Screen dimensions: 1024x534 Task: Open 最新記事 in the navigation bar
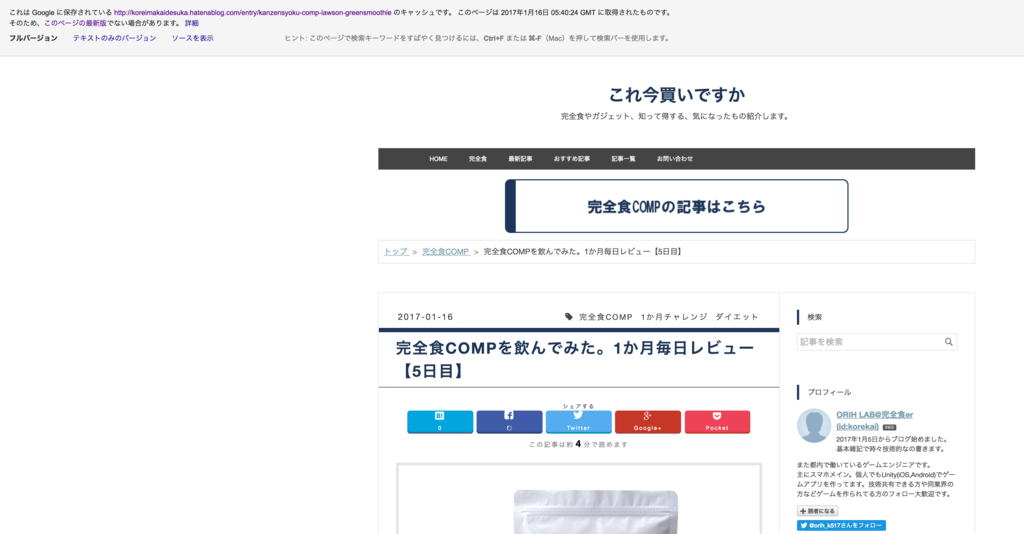(x=520, y=159)
